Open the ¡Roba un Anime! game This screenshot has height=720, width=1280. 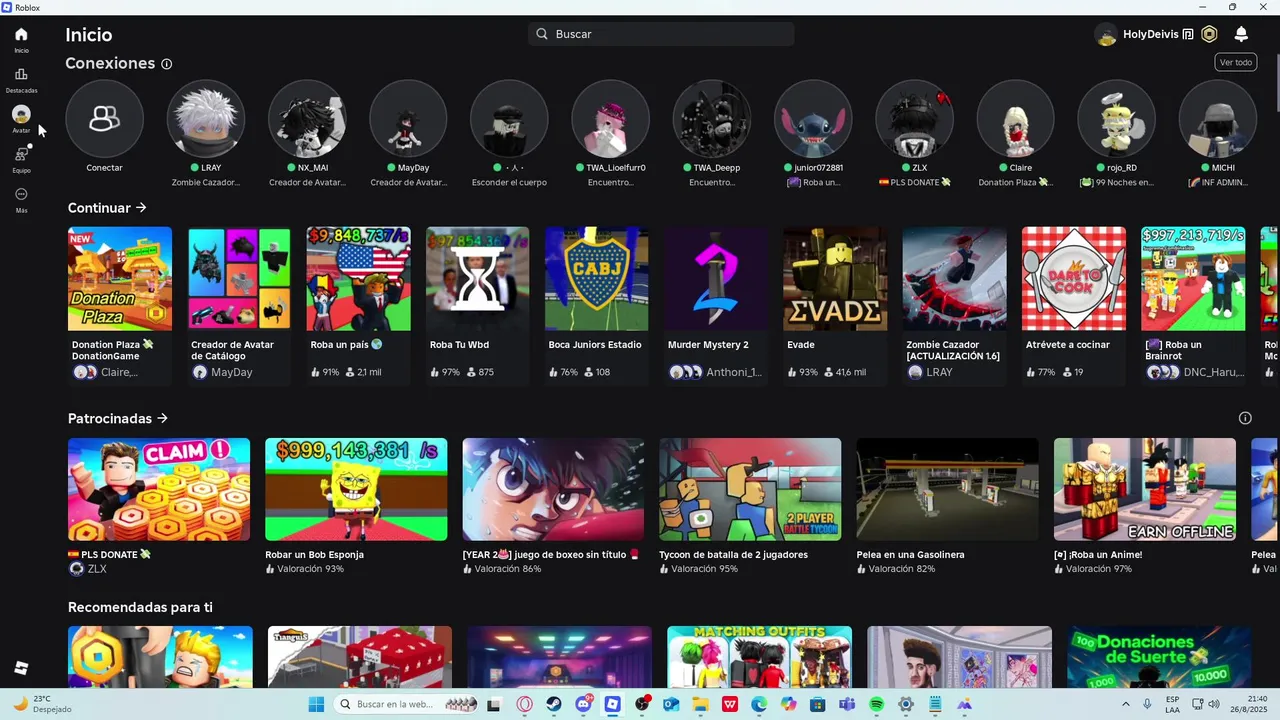click(x=1145, y=489)
